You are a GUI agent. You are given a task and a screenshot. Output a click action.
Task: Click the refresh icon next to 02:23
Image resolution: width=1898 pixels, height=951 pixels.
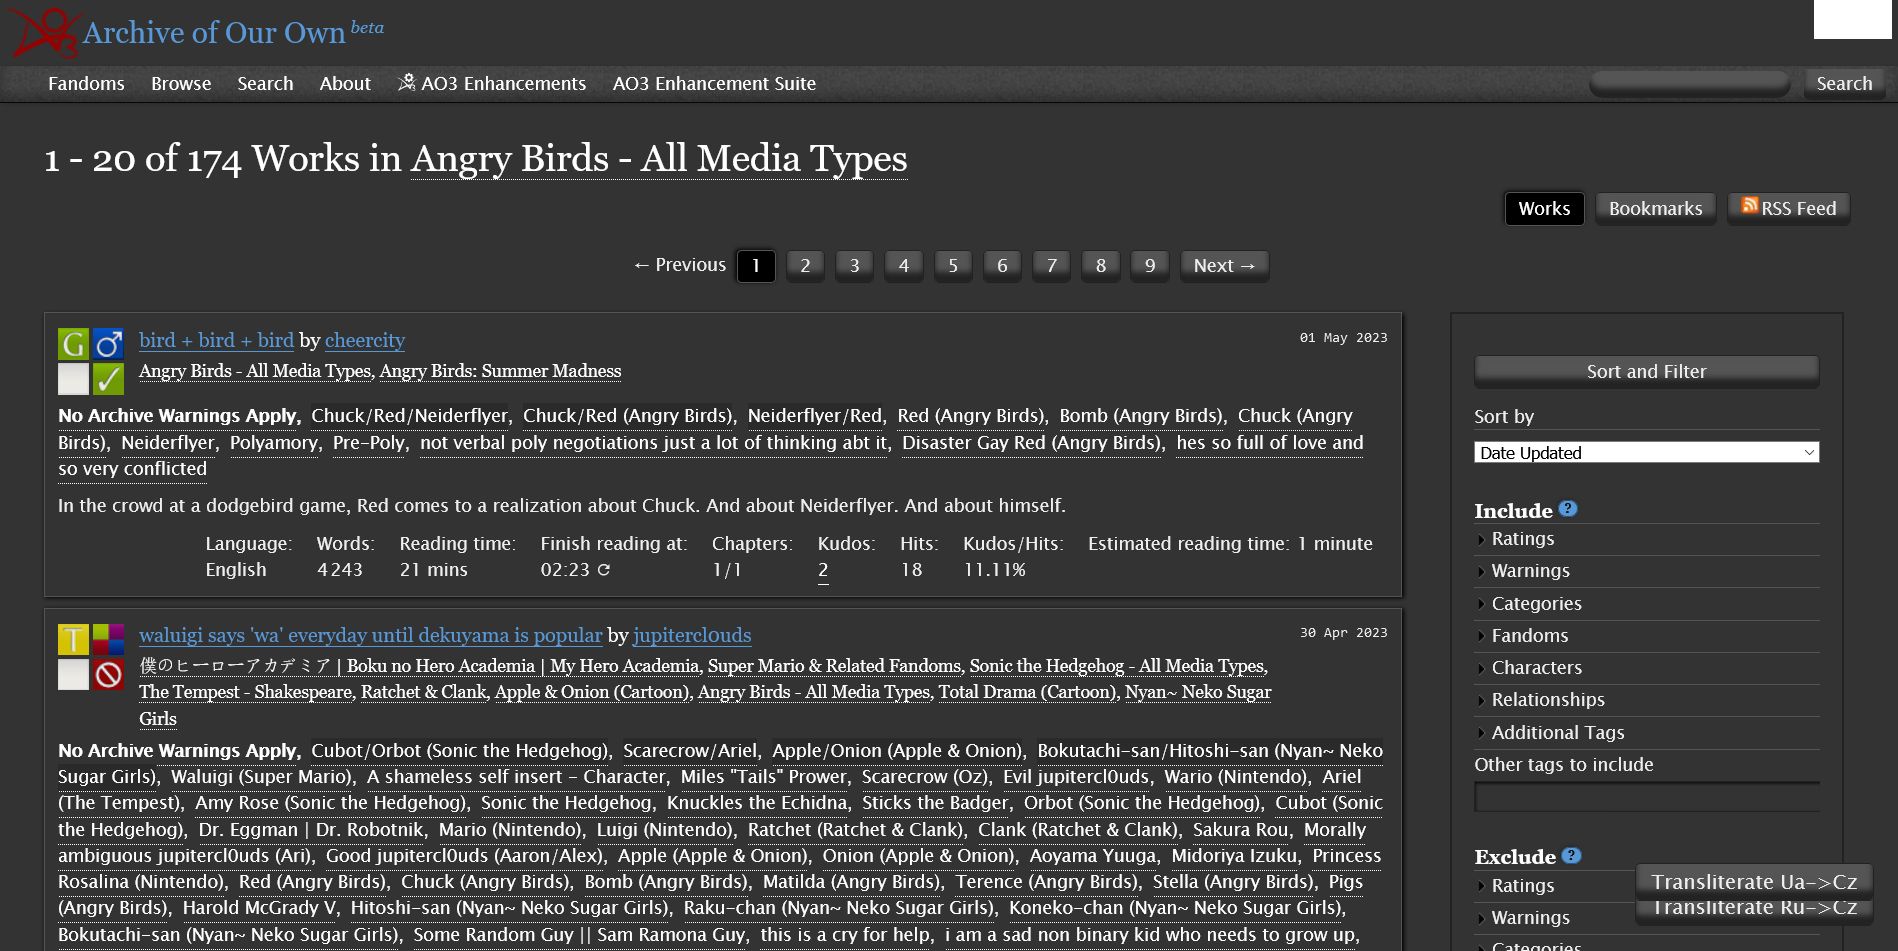coord(603,570)
